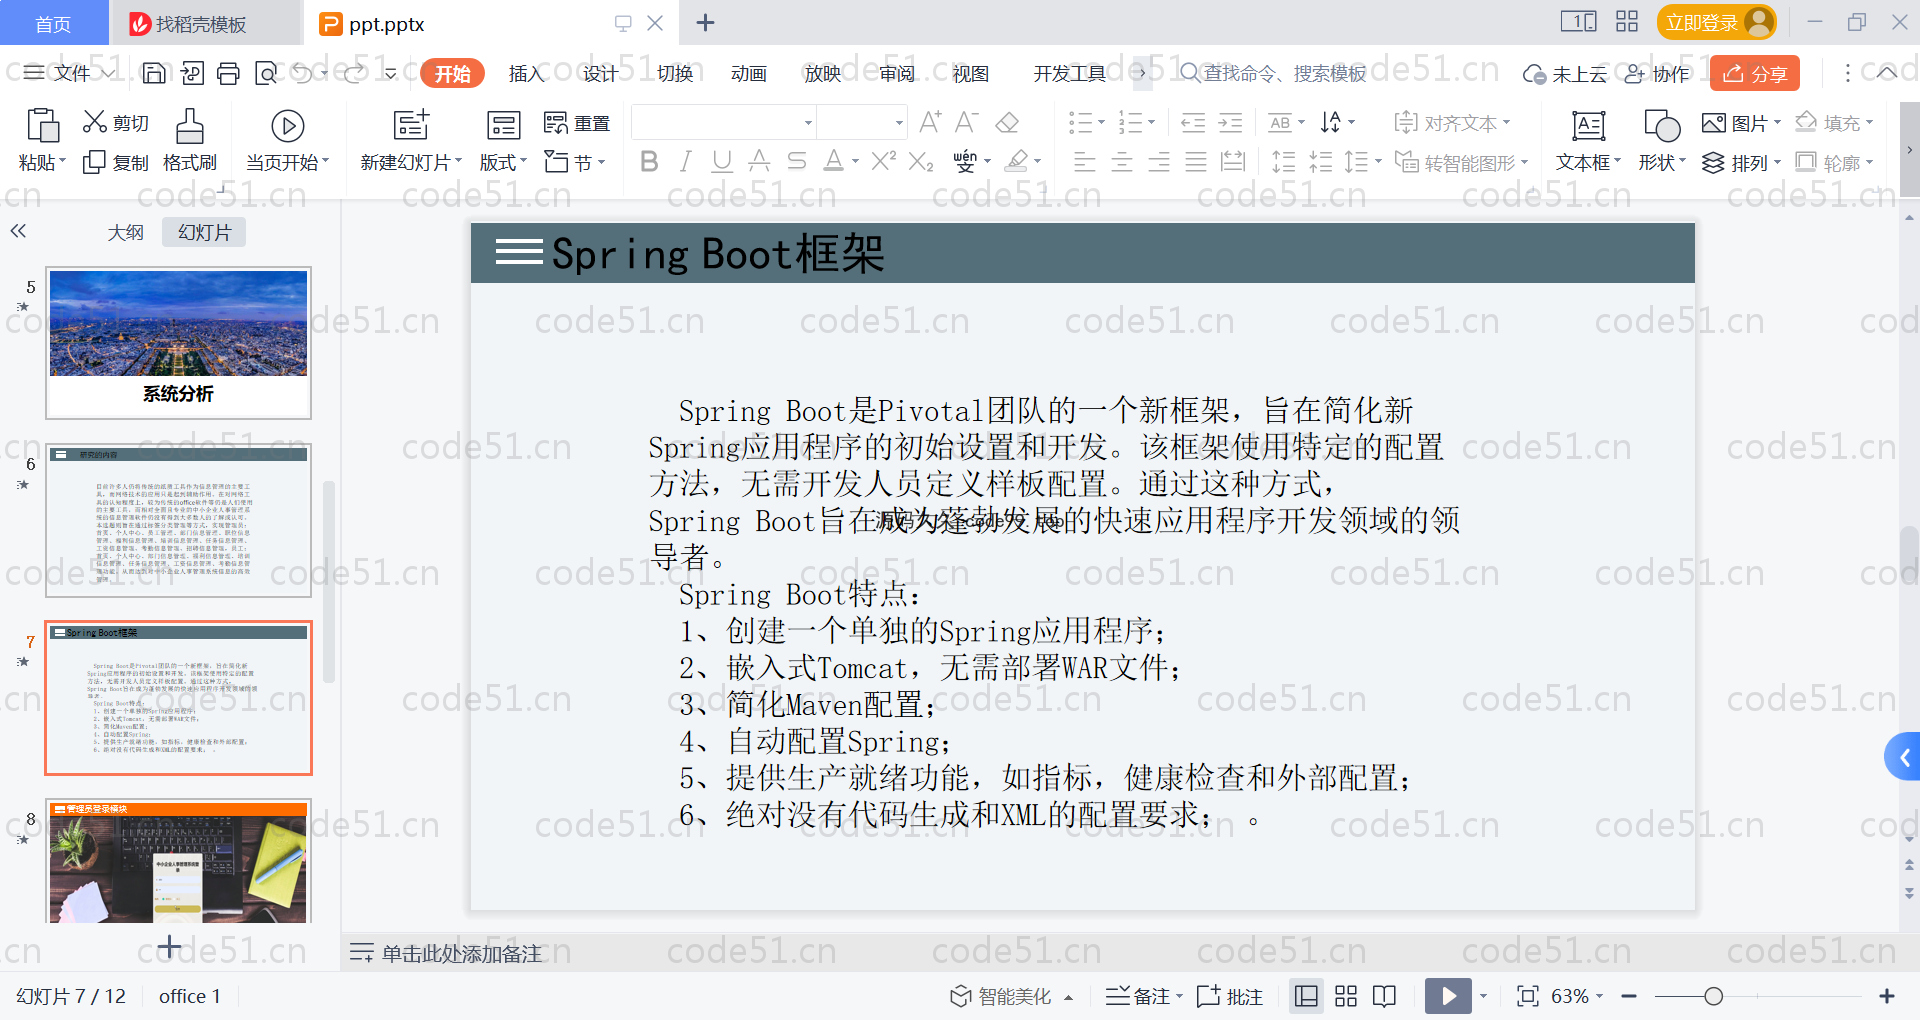The height and width of the screenshot is (1020, 1920).
Task: Switch to Reading view icon
Action: pyautogui.click(x=1385, y=996)
